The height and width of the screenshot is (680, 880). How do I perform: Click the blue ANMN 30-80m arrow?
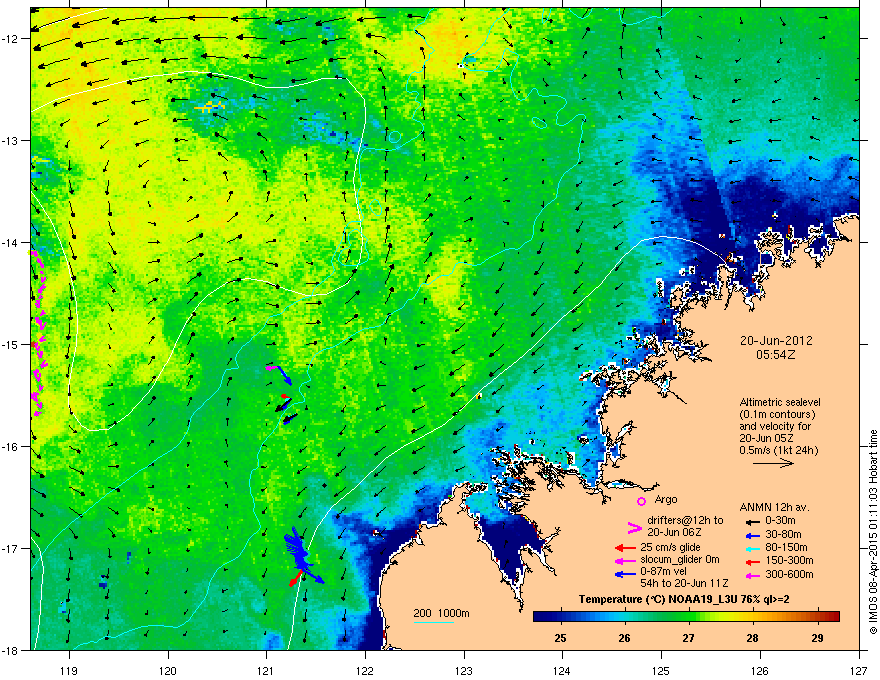pos(755,535)
